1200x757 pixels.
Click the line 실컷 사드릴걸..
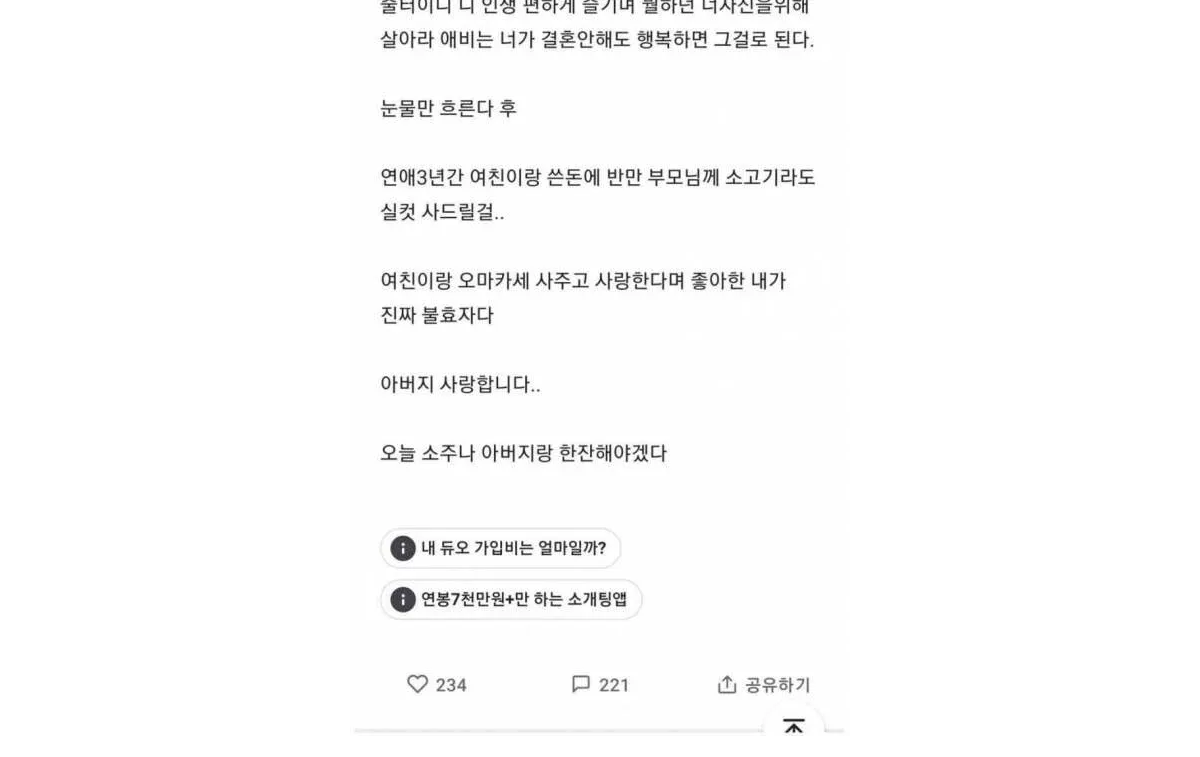[442, 213]
